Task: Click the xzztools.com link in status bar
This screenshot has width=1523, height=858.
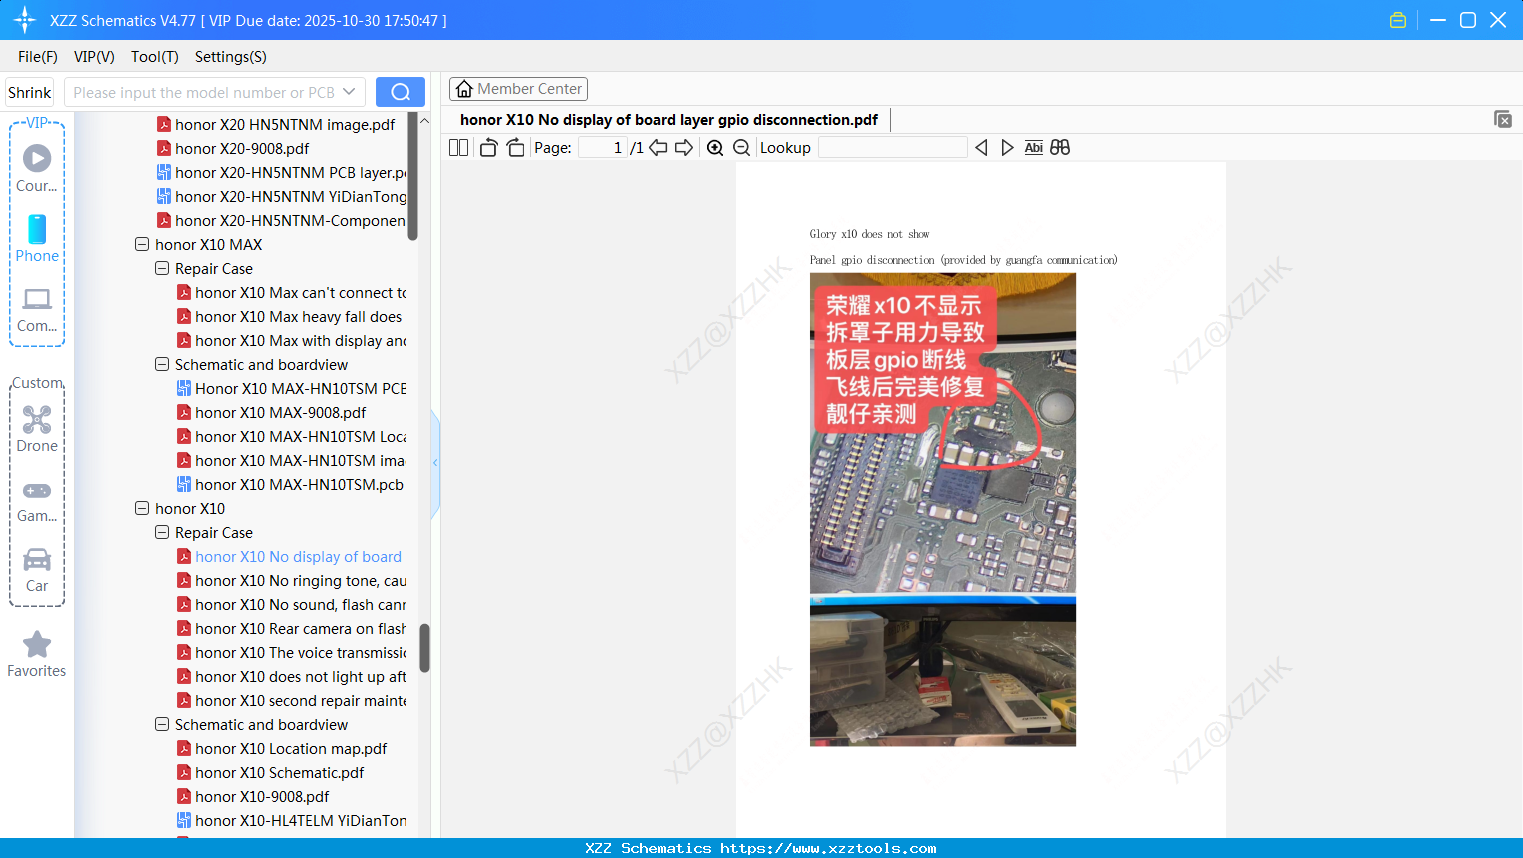Action: tap(828, 848)
